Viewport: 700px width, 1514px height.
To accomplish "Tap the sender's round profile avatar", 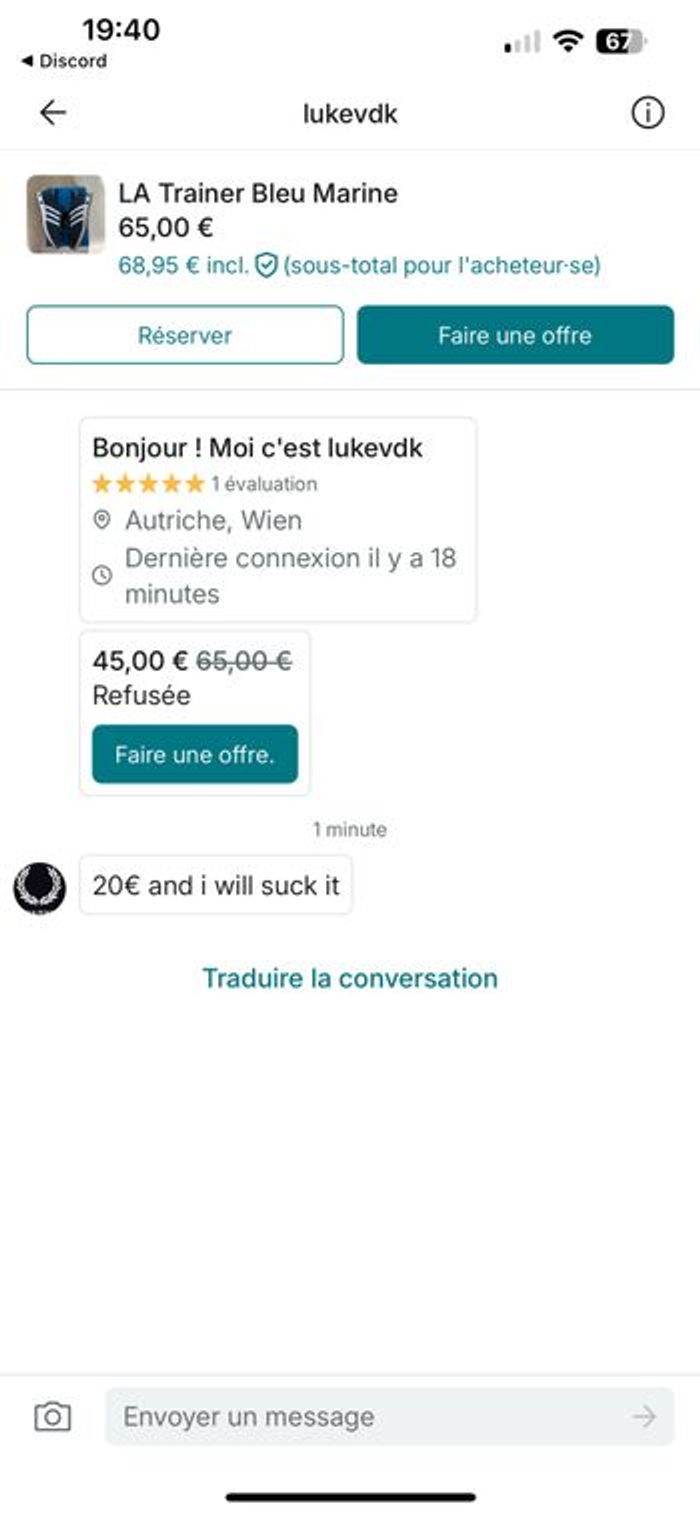I will coord(40,887).
